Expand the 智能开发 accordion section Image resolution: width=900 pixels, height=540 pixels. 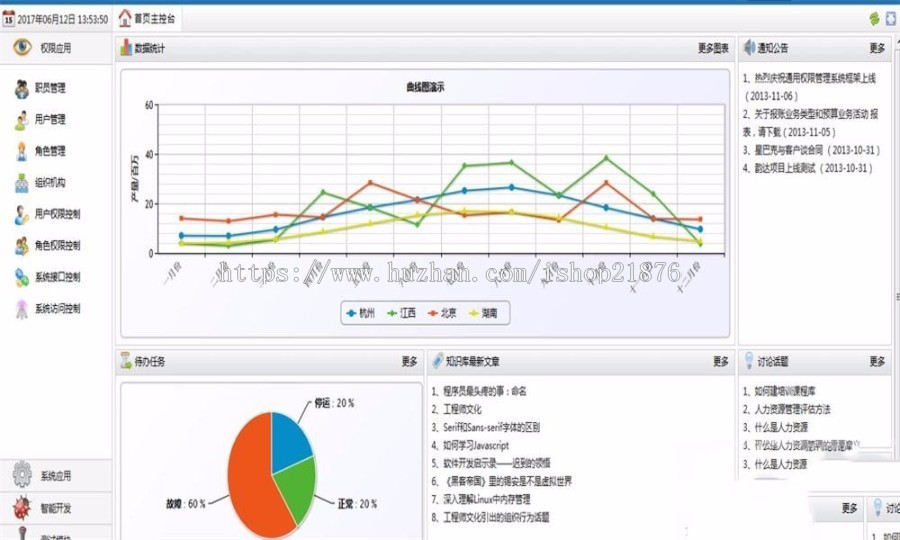click(x=56, y=508)
